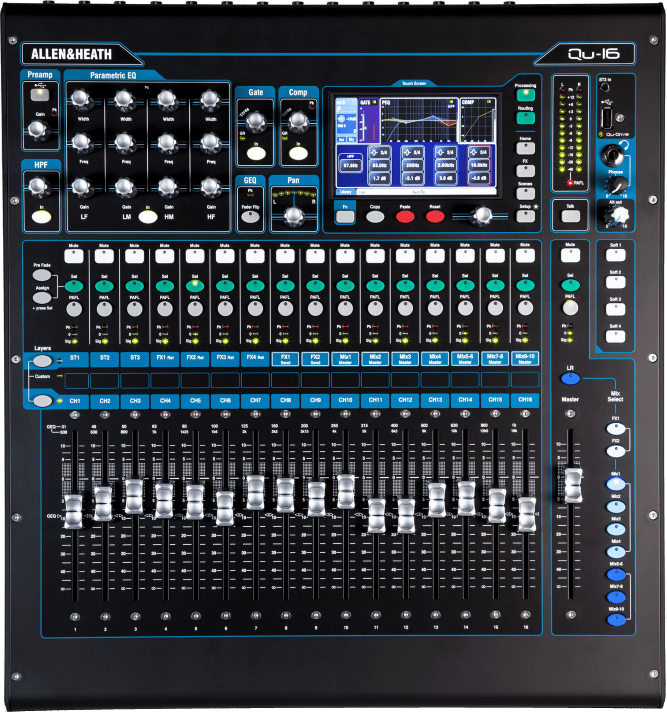This screenshot has width=667, height=712.
Task: Switch to the upper ST1 layer button
Action: pyautogui.click(x=42, y=361)
